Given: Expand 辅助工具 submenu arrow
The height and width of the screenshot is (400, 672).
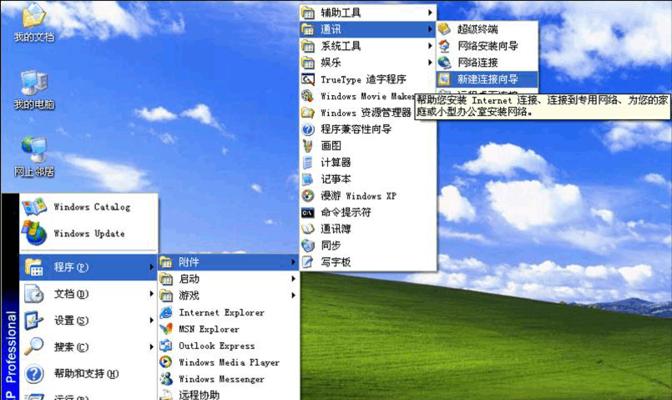Looking at the screenshot, I should 430,13.
